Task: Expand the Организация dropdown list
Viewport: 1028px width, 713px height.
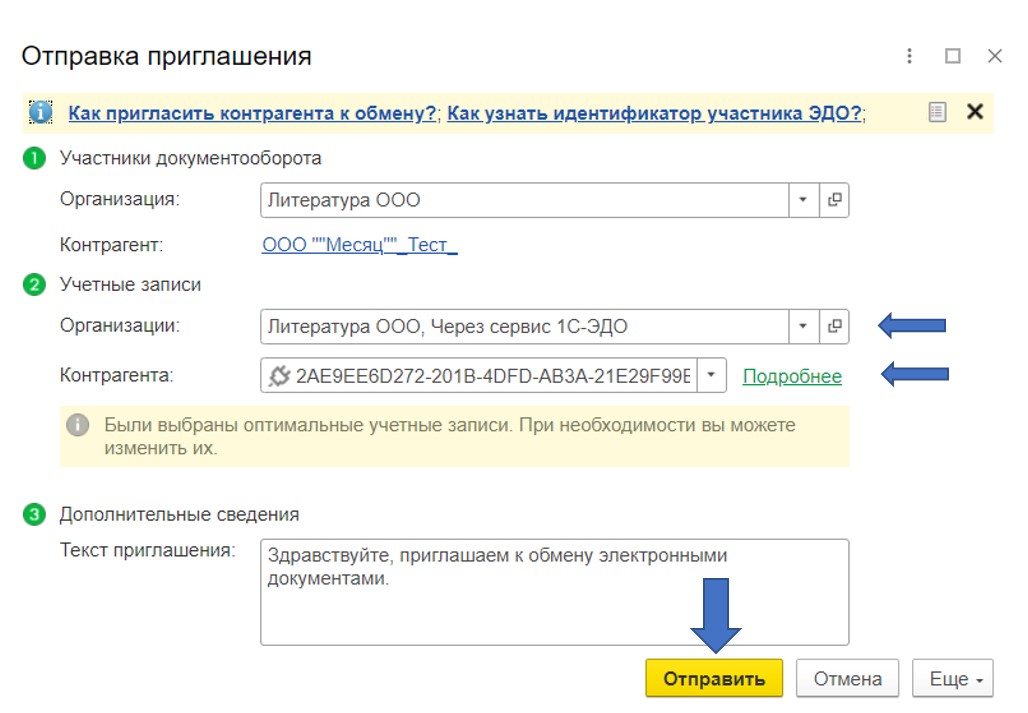Action: (803, 200)
